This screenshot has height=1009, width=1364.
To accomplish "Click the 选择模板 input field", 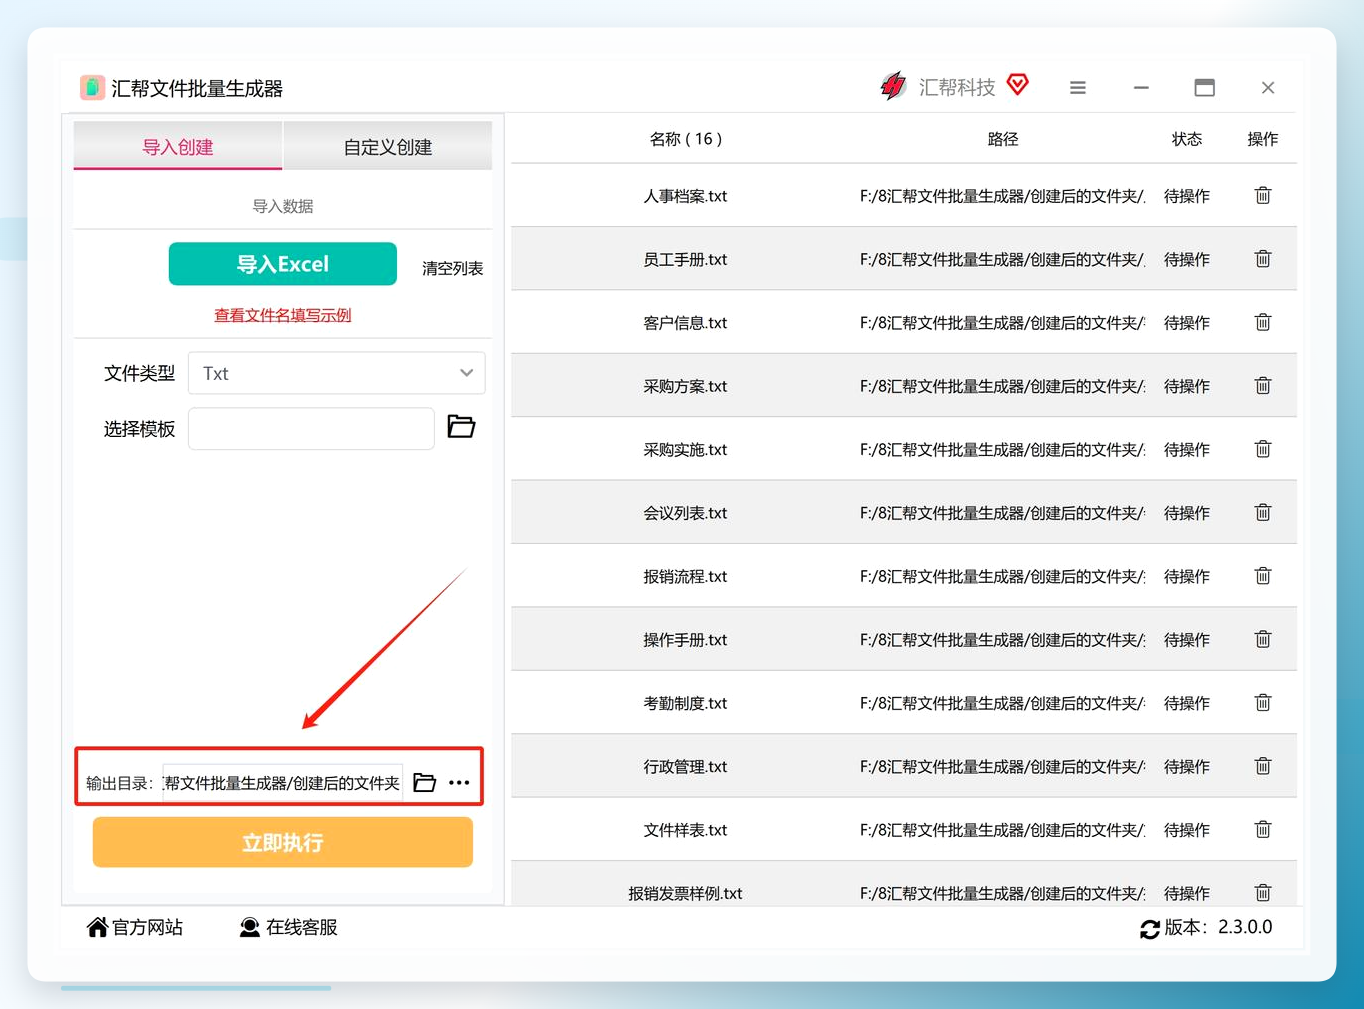I will [311, 429].
